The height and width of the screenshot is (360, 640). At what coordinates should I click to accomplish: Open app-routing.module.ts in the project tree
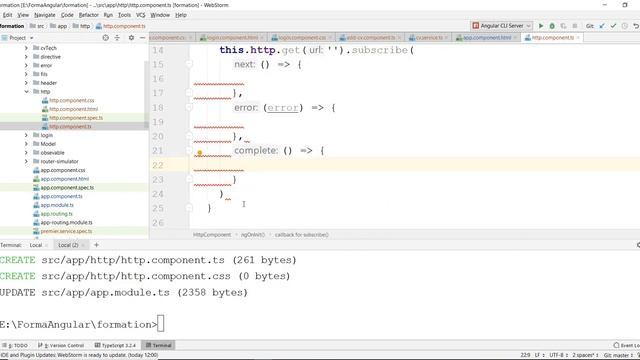click(66, 222)
